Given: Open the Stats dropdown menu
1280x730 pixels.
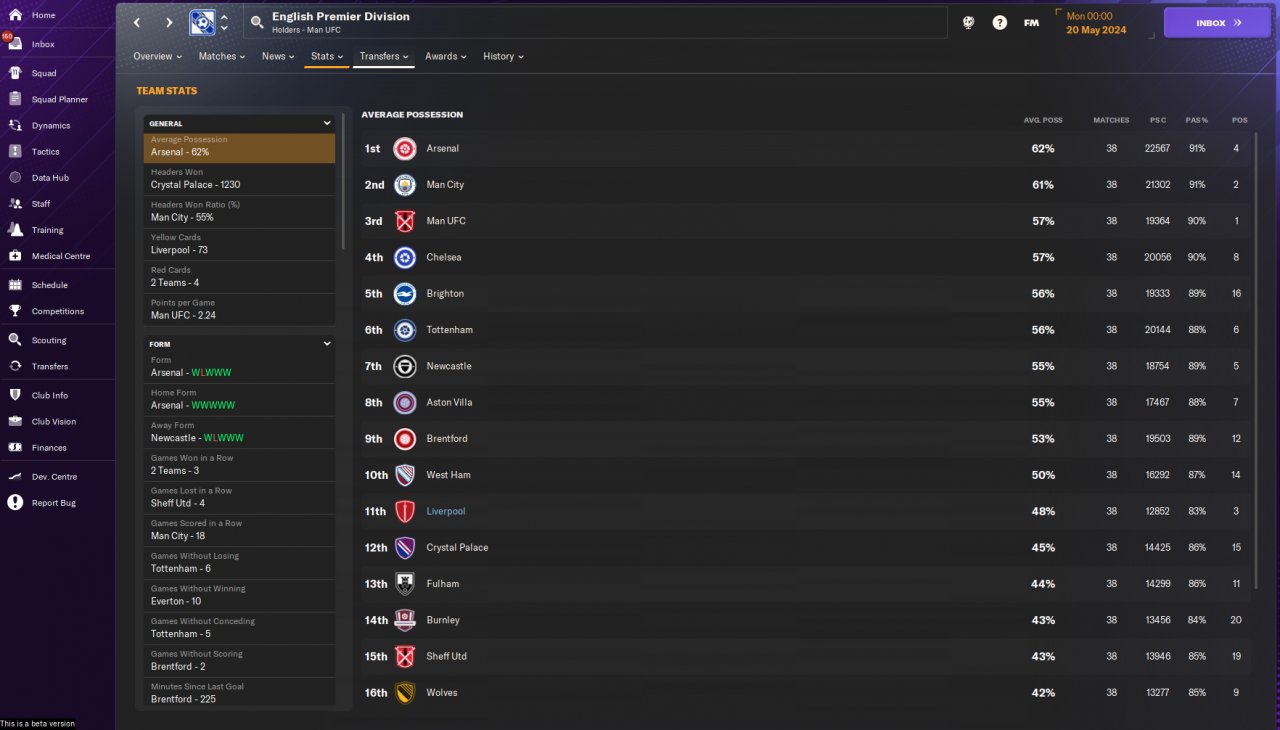Looking at the screenshot, I should 327,57.
